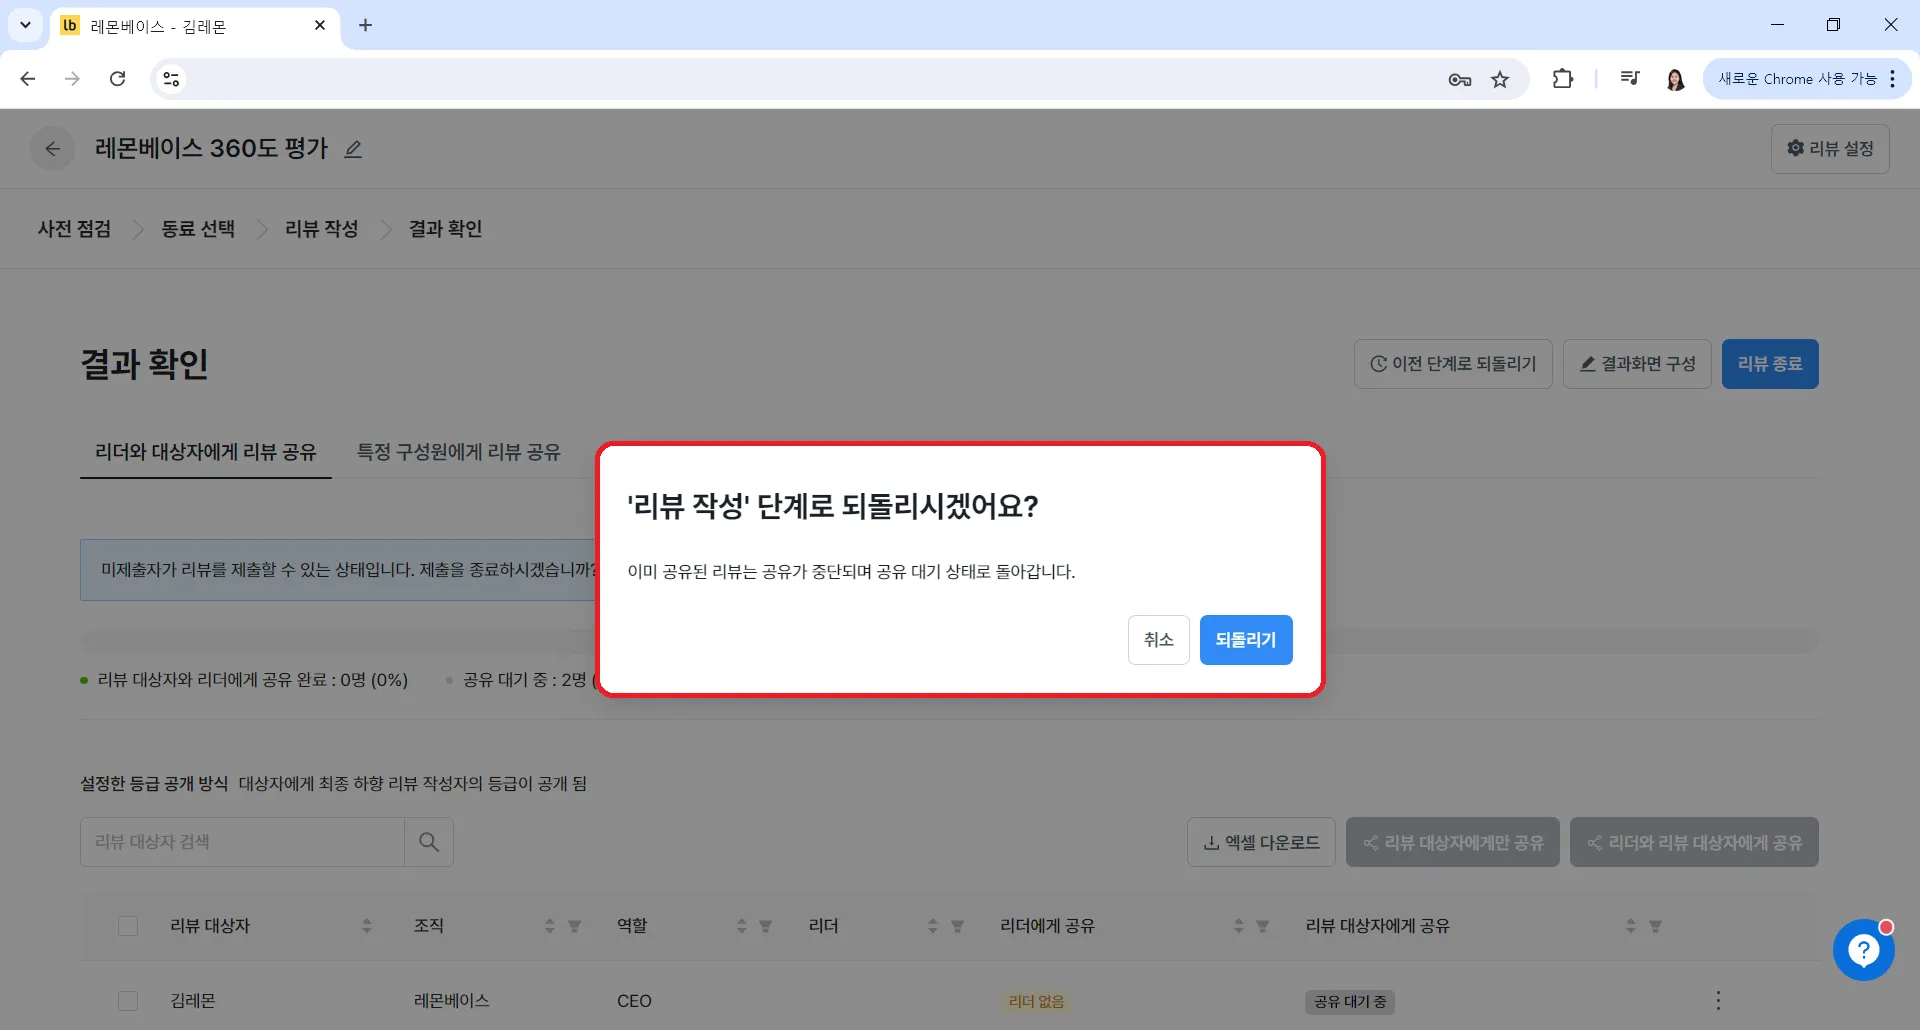Image resolution: width=1920 pixels, height=1030 pixels.
Task: Open the media control icon
Action: pos(1630,79)
